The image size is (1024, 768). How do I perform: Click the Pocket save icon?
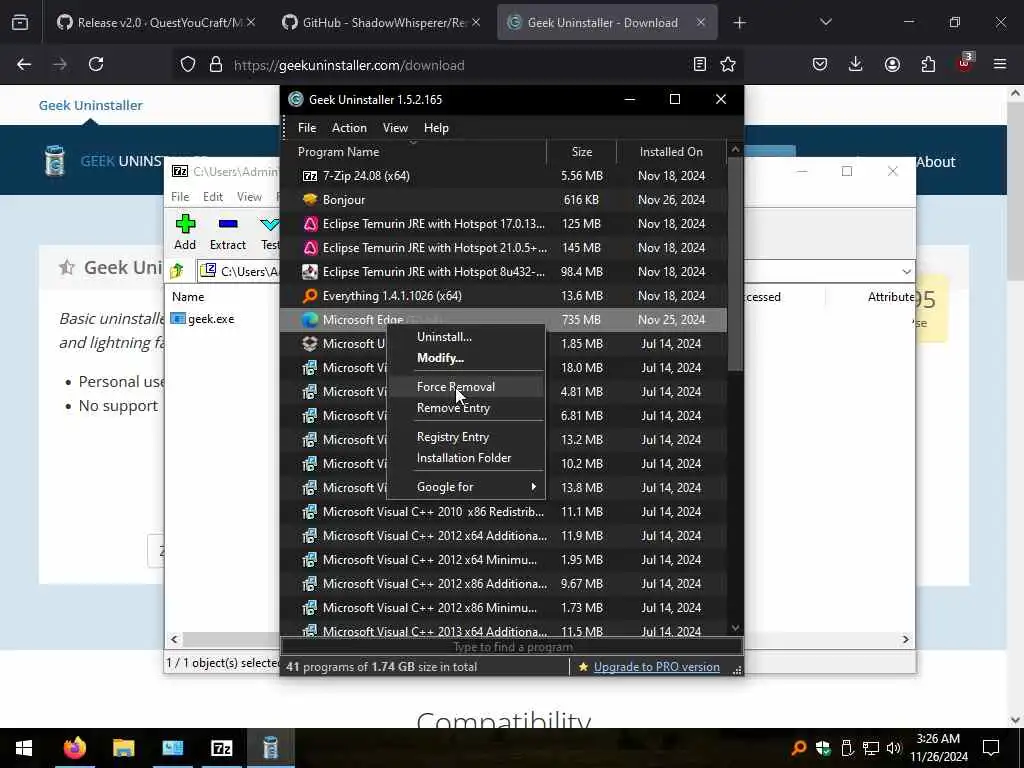pos(820,64)
